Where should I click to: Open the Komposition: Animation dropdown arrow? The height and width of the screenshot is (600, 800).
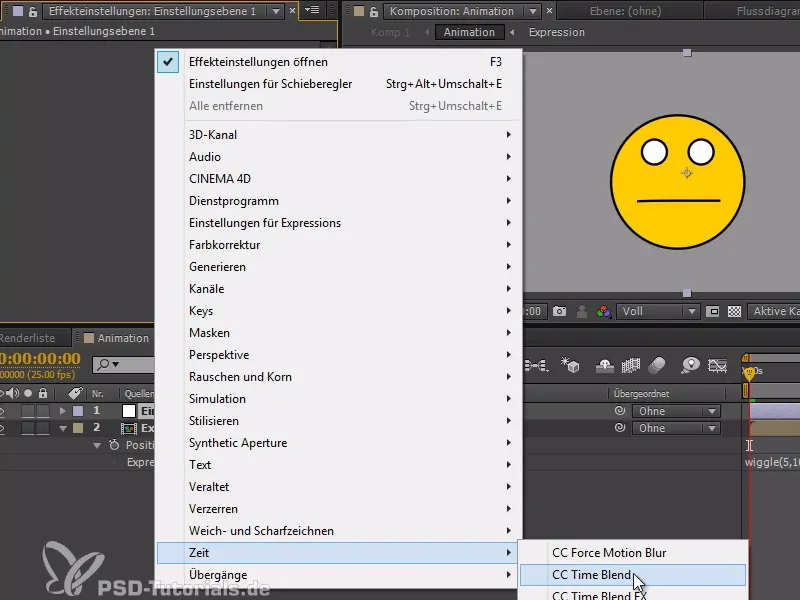[x=533, y=11]
